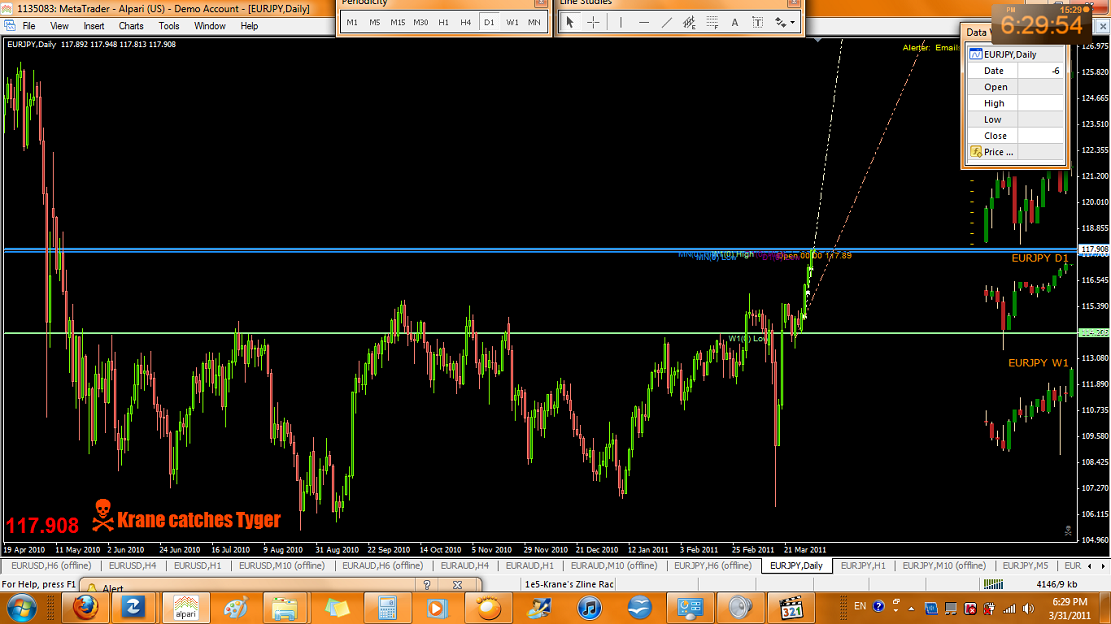Switch periodicity to MN monthly
Screen dimensions: 1111x624
534,23
